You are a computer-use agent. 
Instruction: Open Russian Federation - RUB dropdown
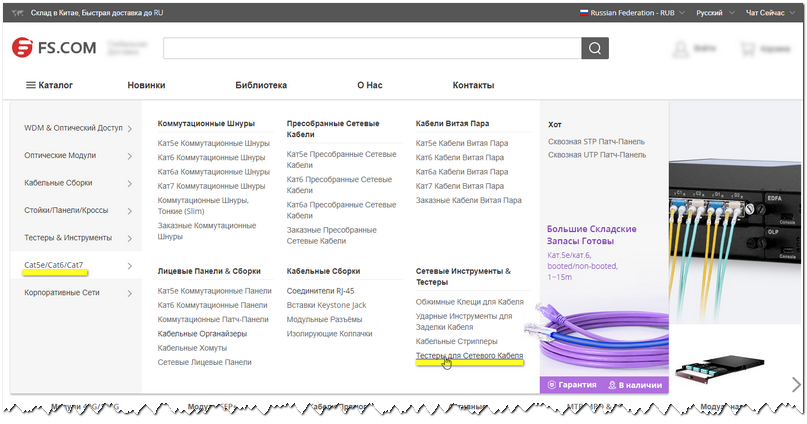tap(633, 13)
